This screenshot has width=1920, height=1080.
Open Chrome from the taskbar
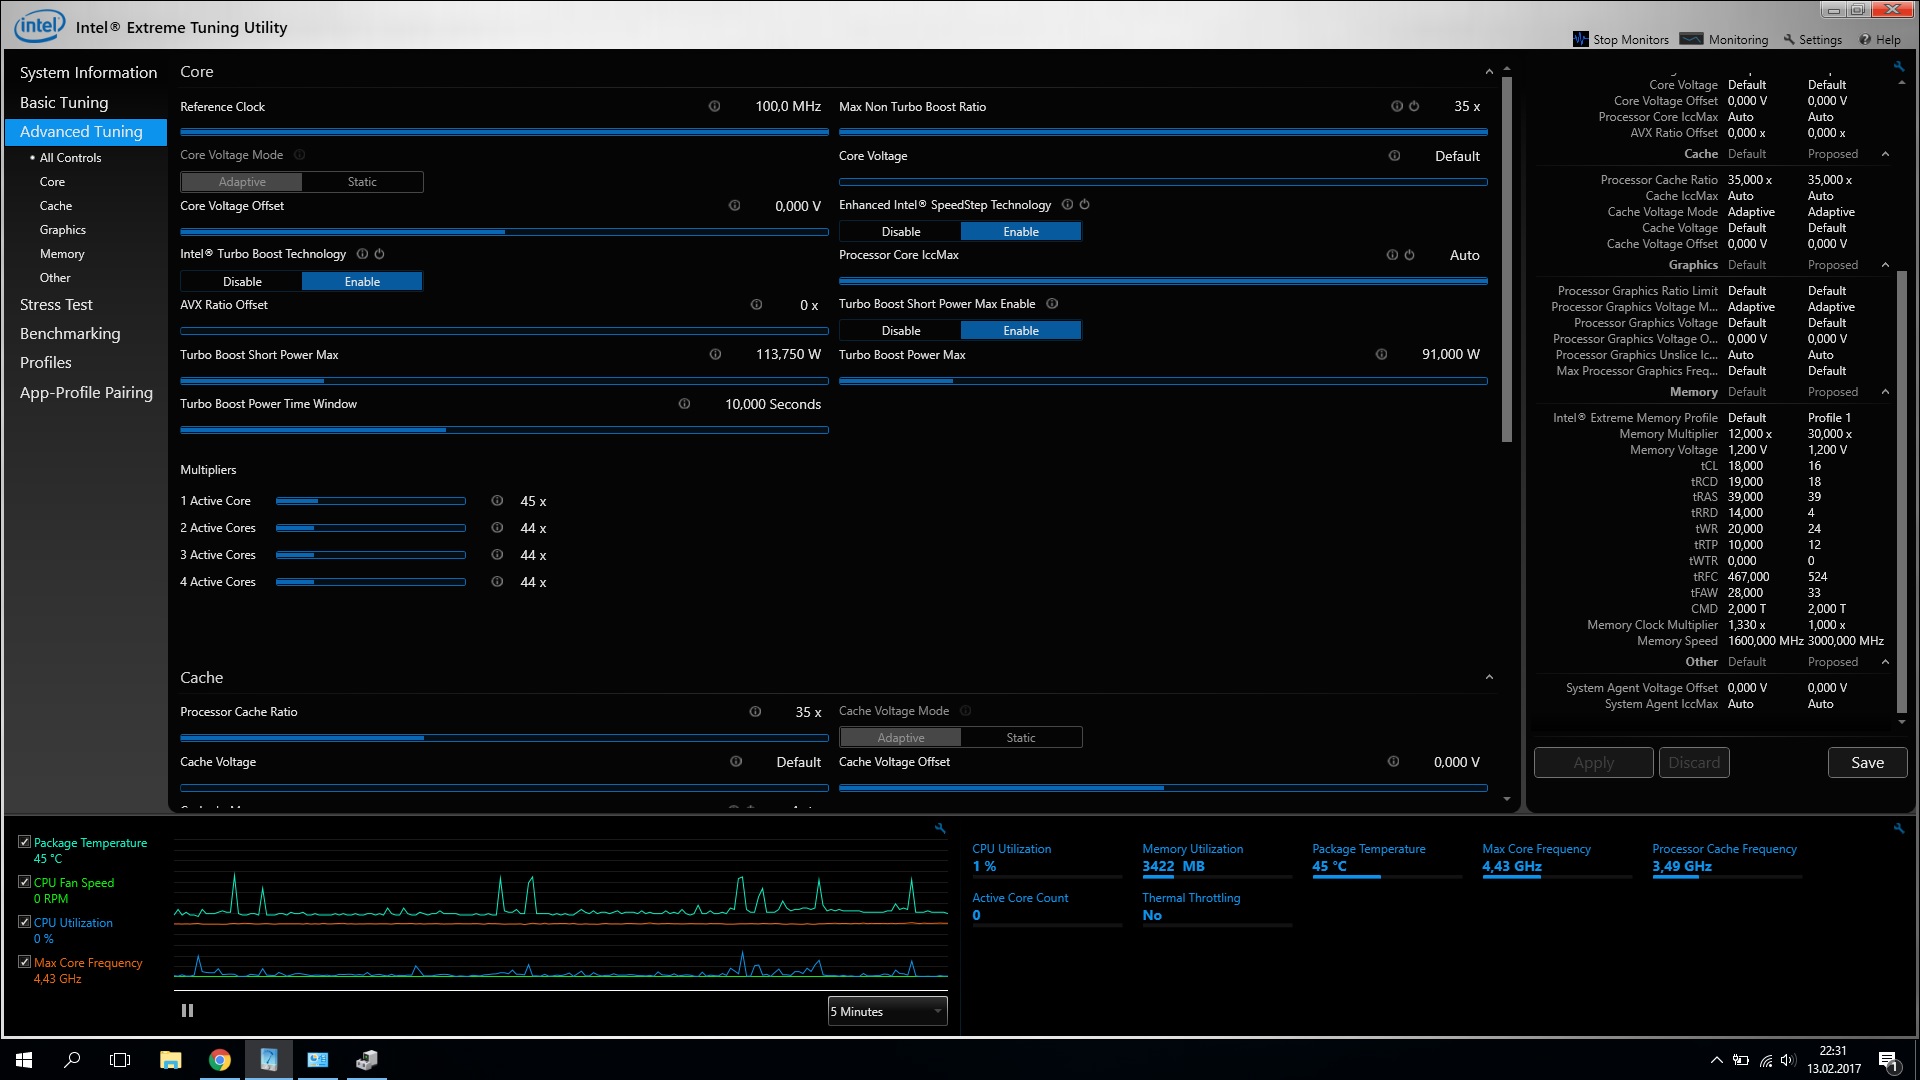click(220, 1059)
